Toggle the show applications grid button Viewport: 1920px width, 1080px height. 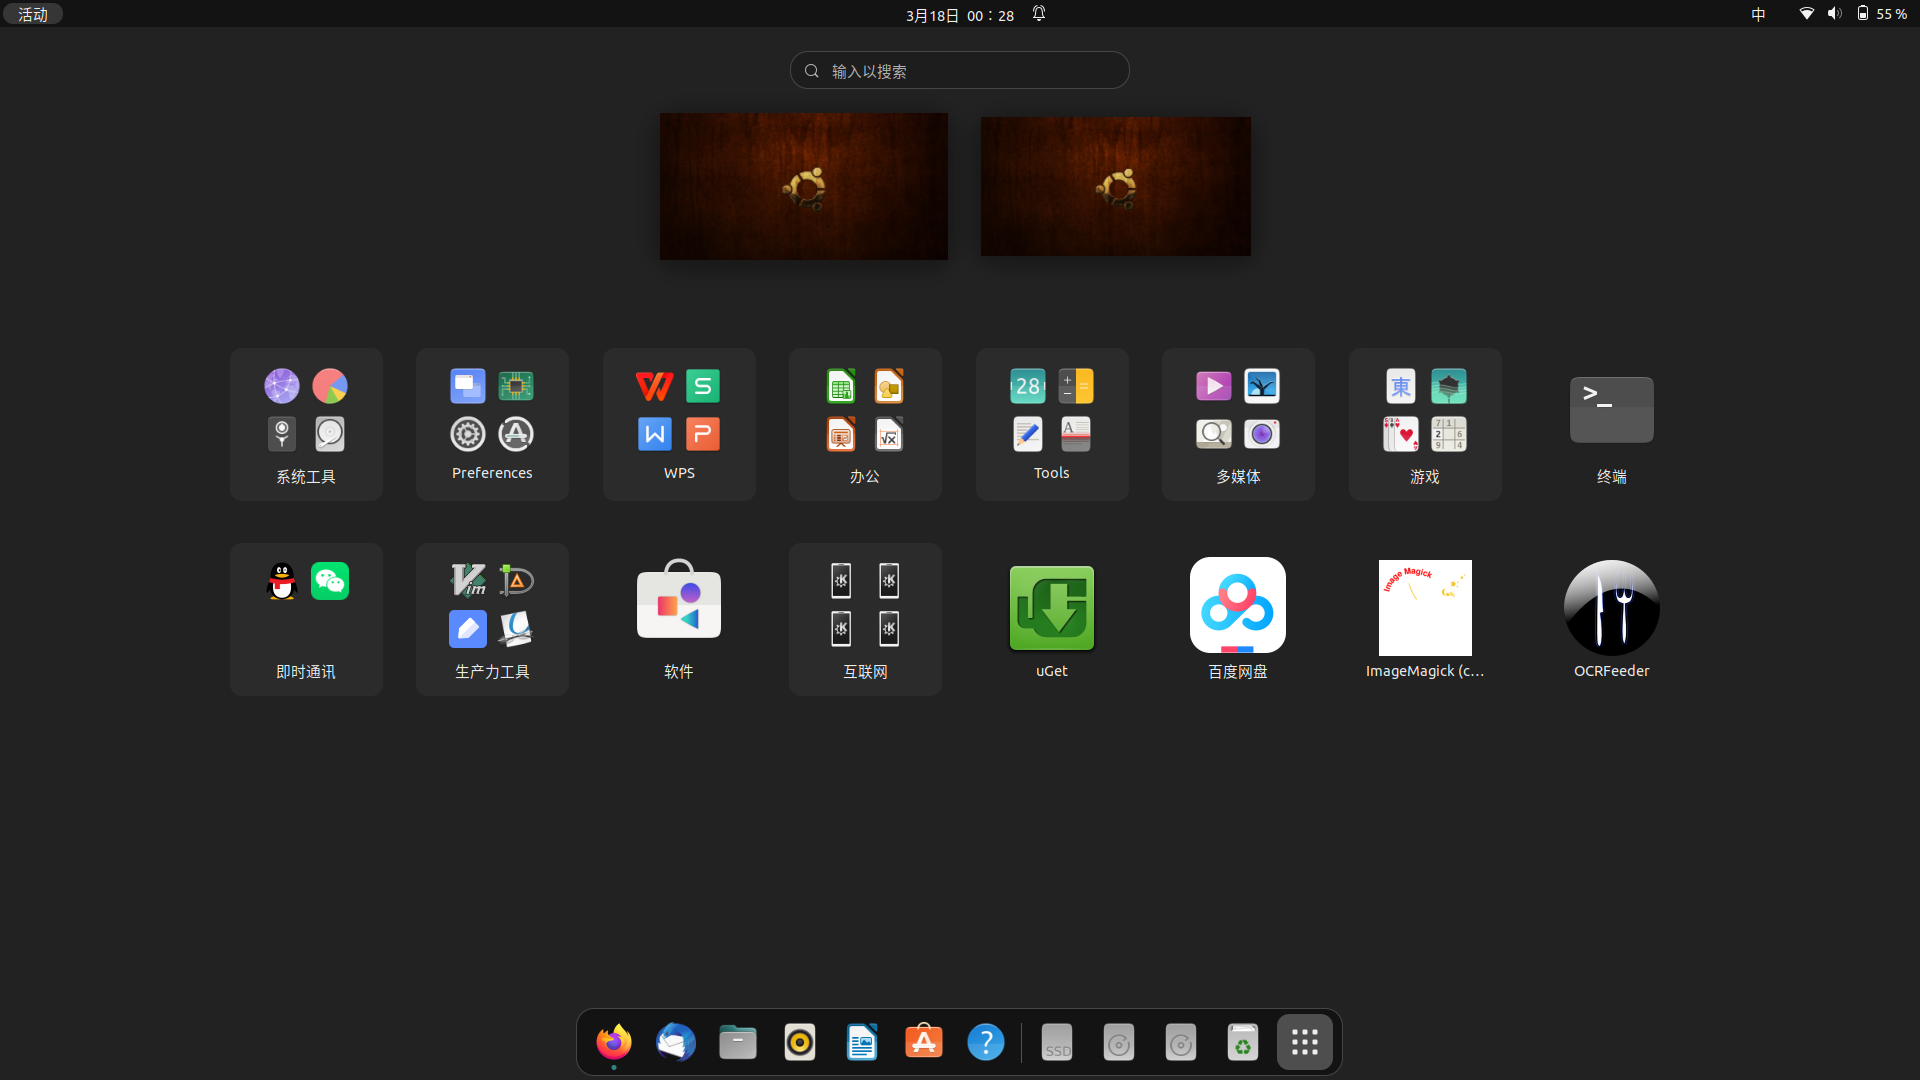[1304, 1042]
